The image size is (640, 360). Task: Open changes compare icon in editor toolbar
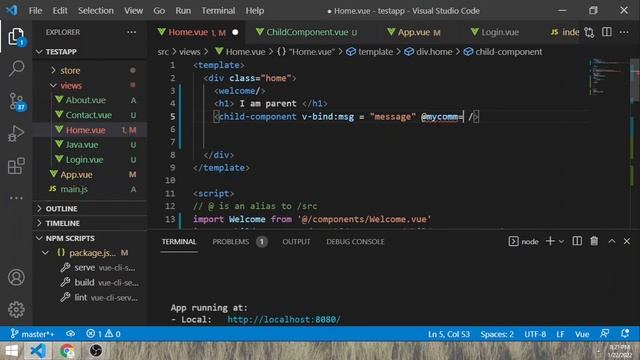(x=589, y=32)
